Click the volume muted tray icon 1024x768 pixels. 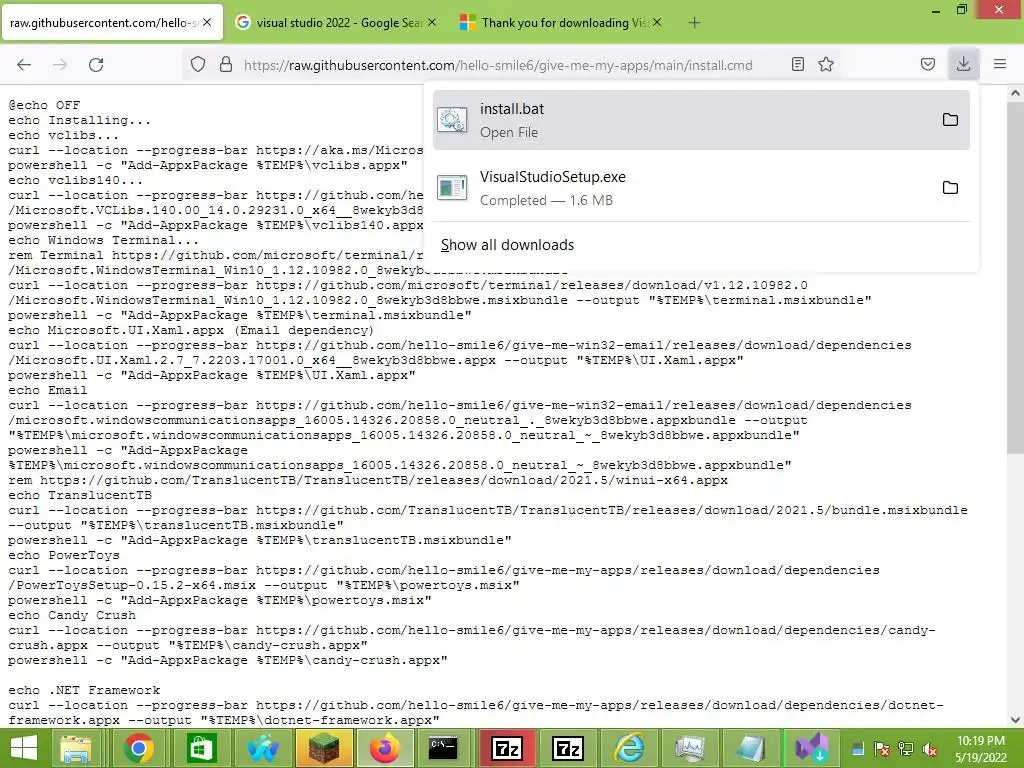[x=930, y=750]
